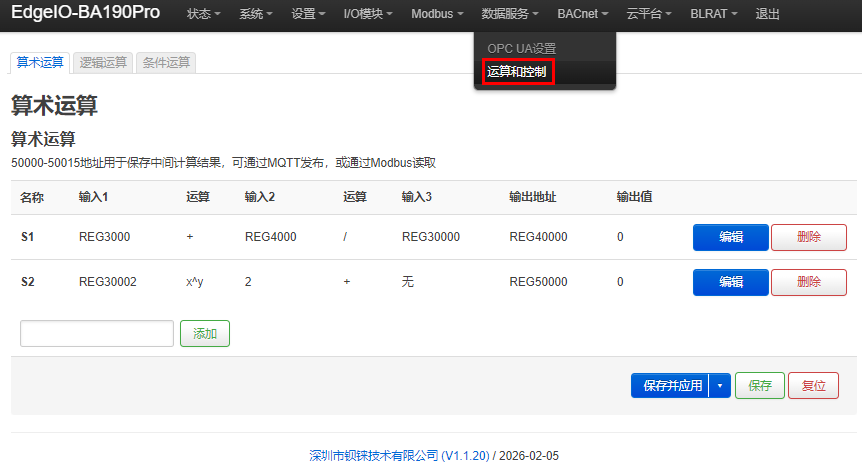Screen dimensions: 862x469
Task: Click the 输入3 column header
Action: click(x=417, y=197)
